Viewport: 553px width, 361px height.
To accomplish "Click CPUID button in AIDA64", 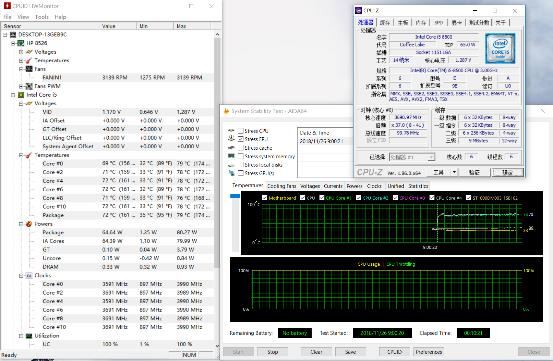I will click(394, 352).
